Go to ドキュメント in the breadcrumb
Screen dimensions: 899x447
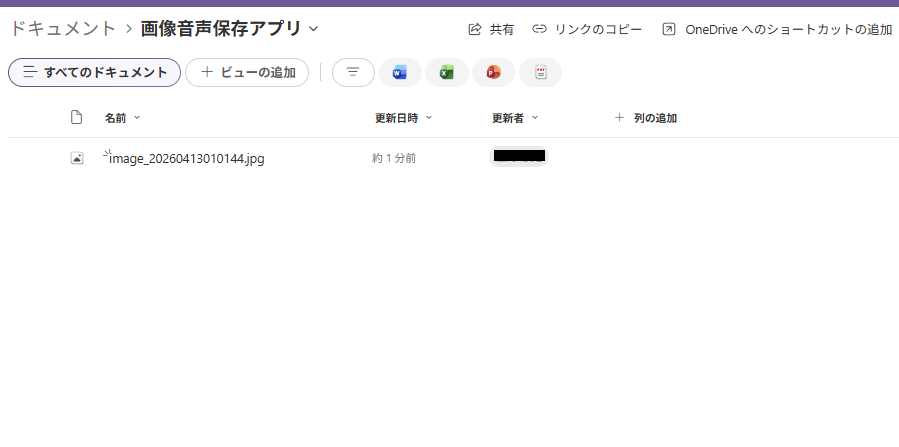click(63, 28)
